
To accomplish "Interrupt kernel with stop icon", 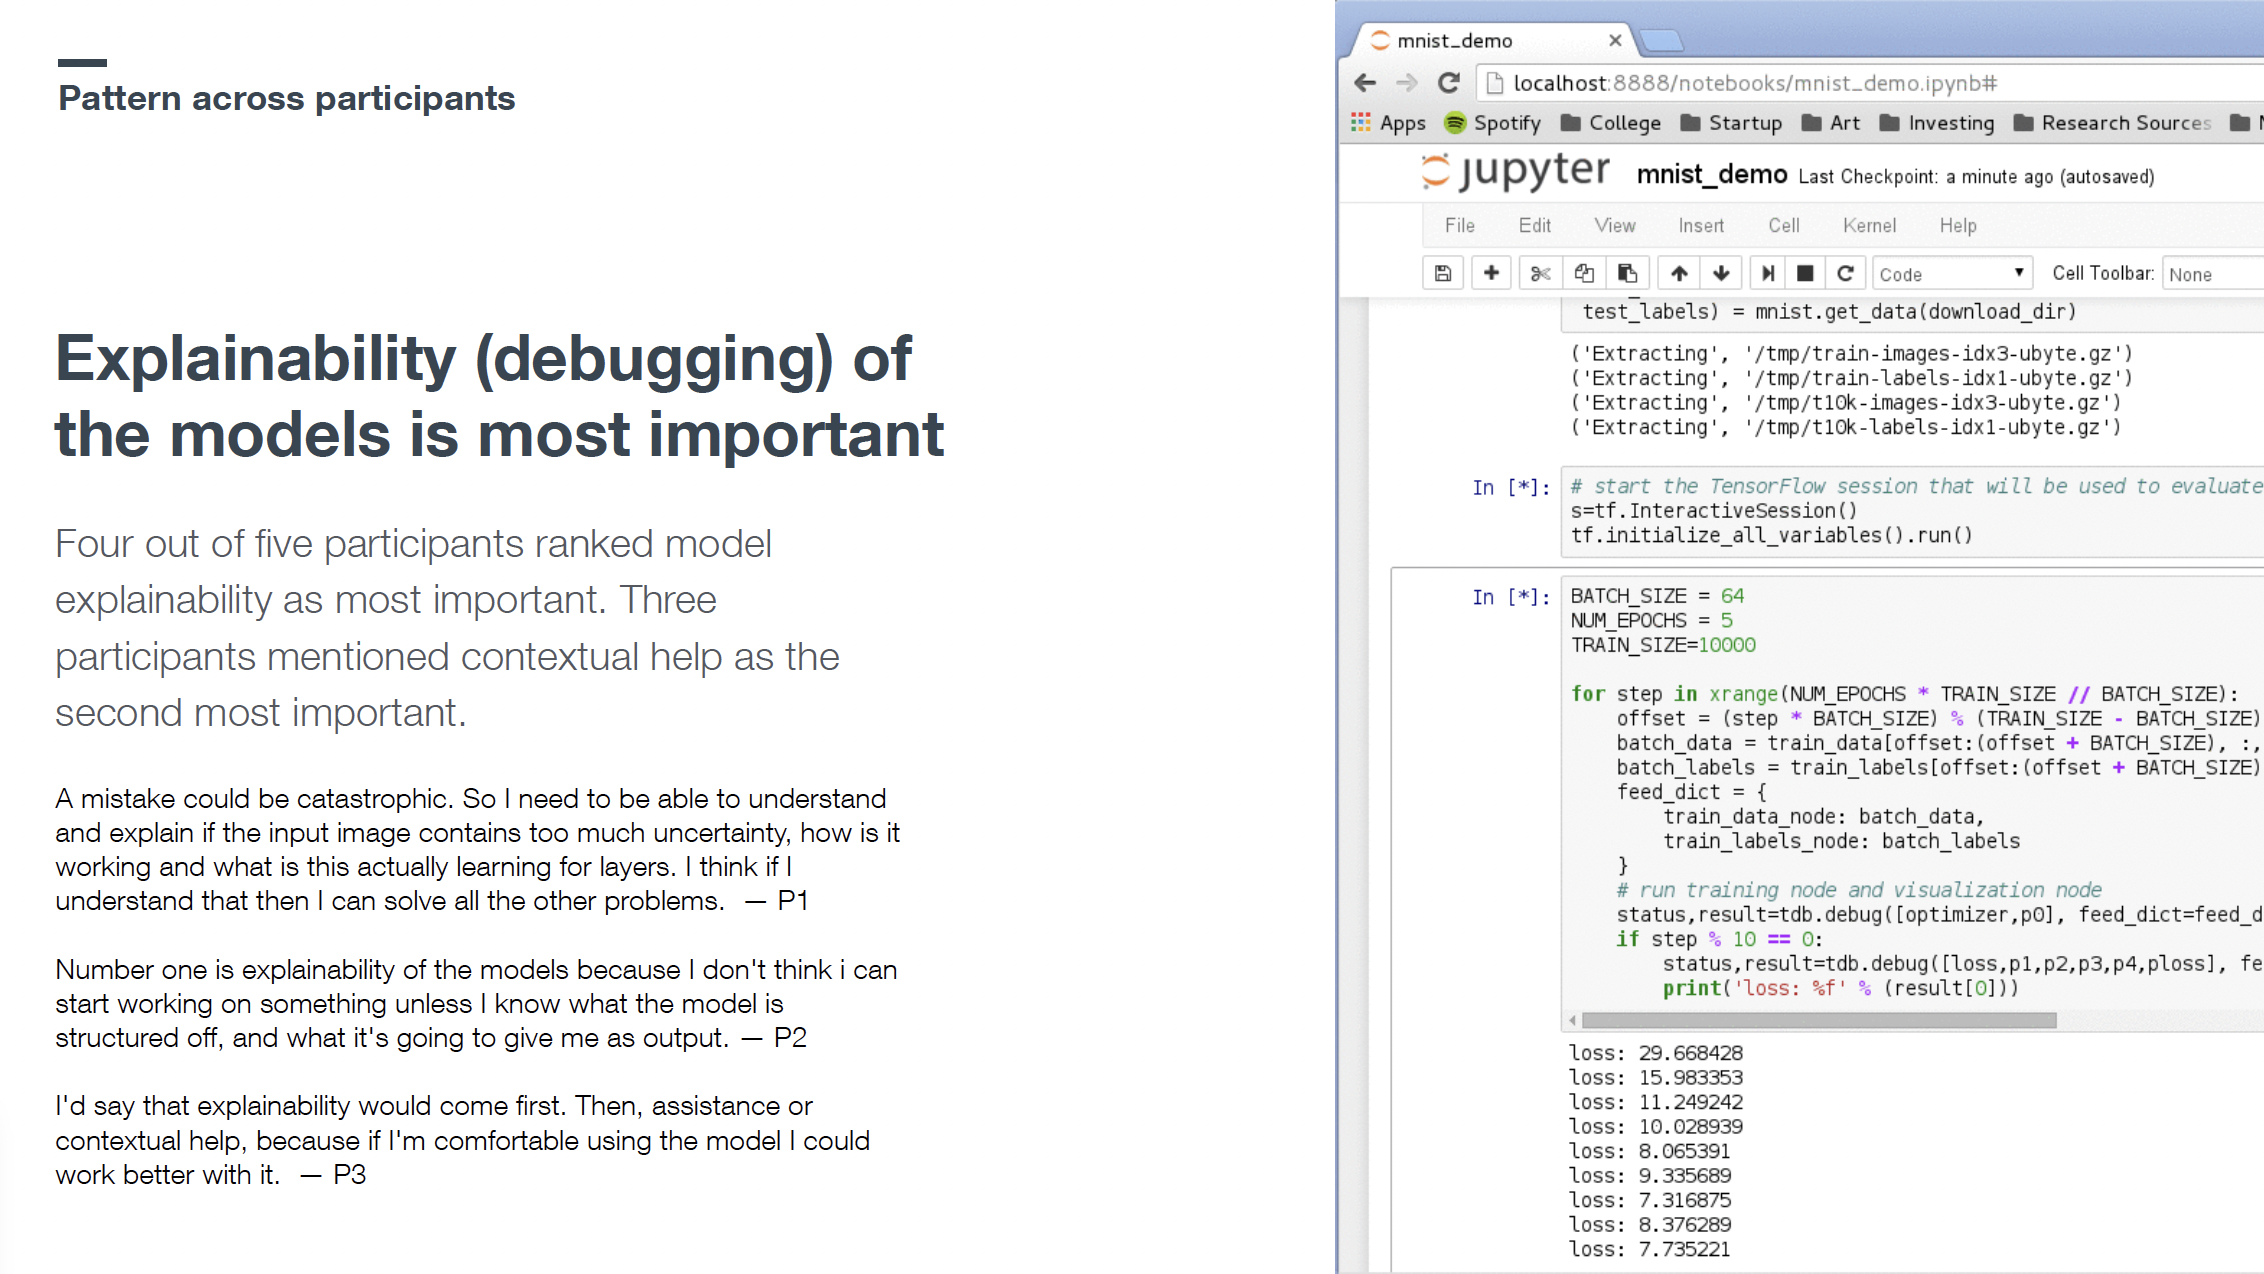I will 1805,273.
